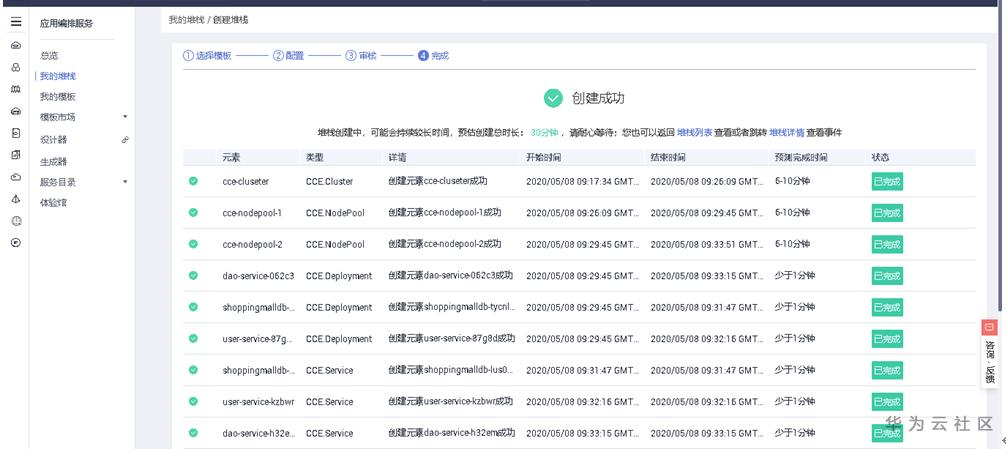Click the CCE.Cluster type cell
1006x449 pixels.
tap(330, 182)
